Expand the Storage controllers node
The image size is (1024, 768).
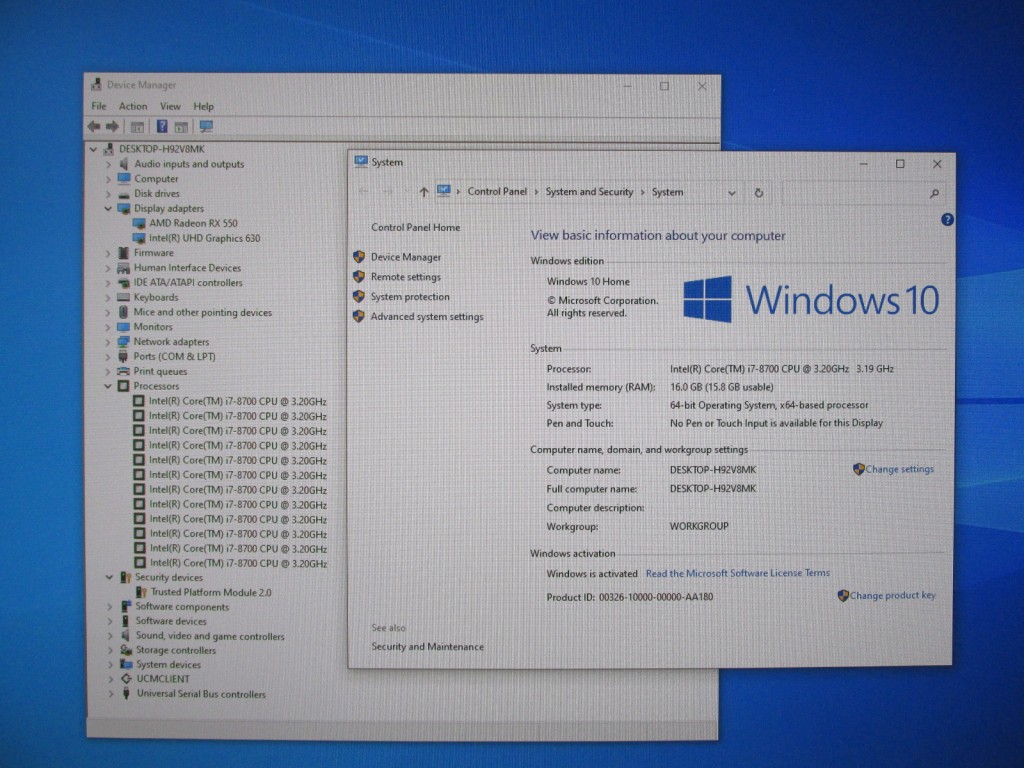(110, 650)
